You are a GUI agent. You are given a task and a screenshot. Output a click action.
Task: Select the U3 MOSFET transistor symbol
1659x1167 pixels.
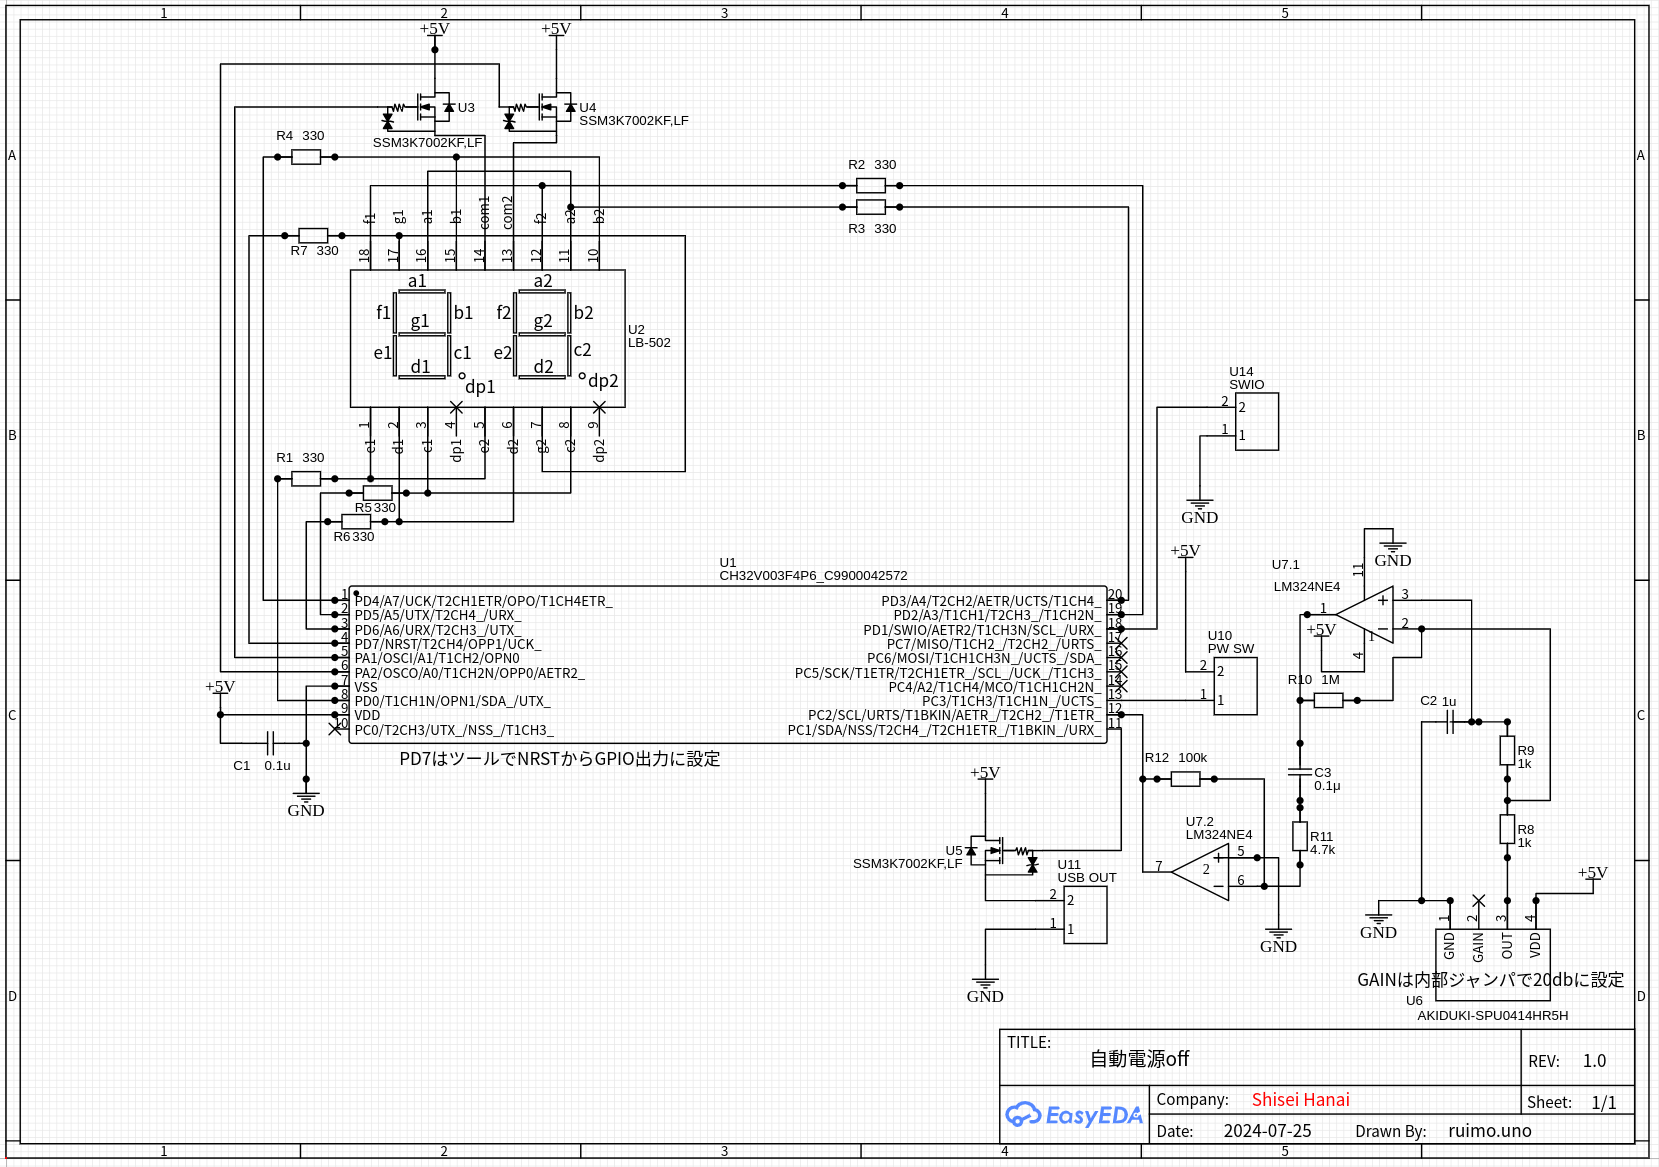click(x=420, y=110)
